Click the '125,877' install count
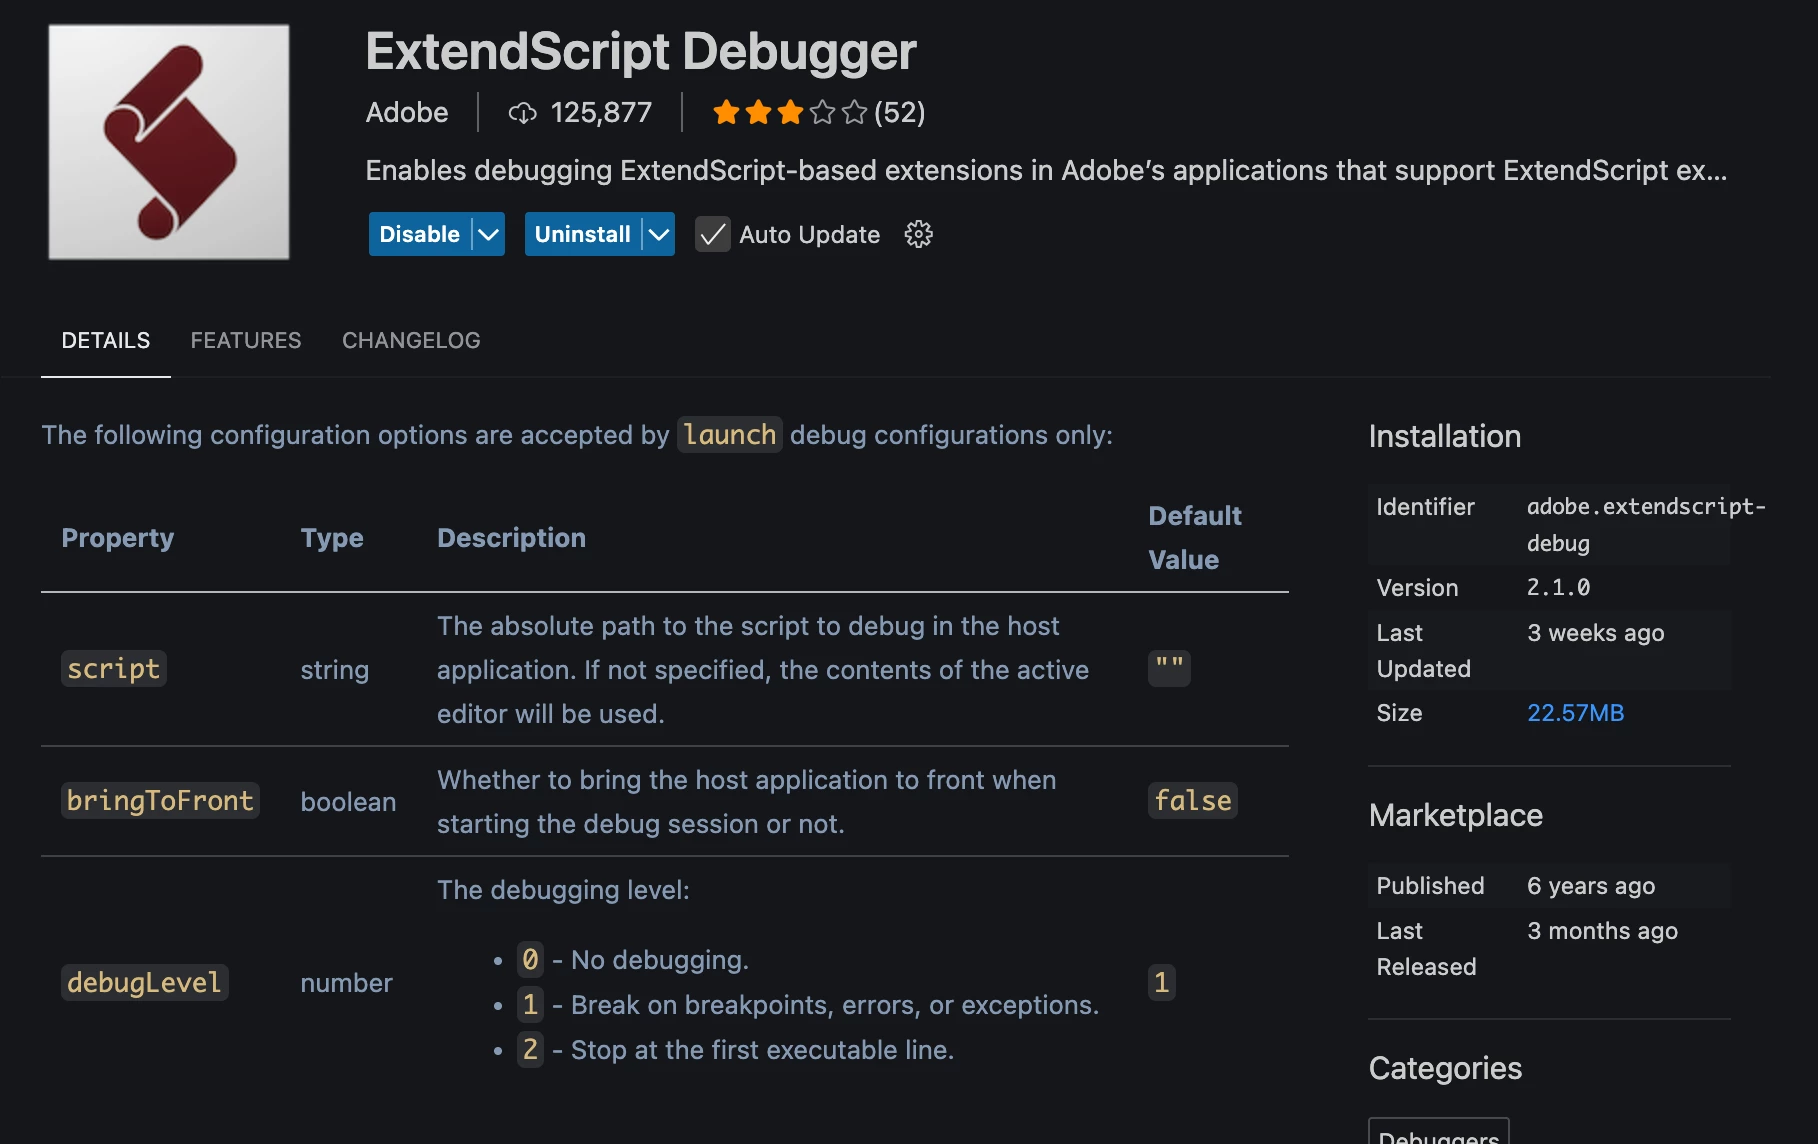1818x1144 pixels. (x=601, y=112)
